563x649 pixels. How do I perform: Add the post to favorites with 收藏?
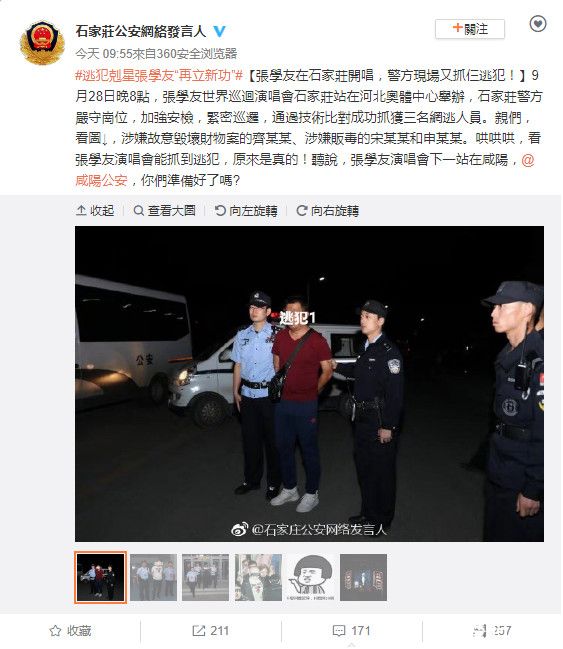[x=70, y=631]
